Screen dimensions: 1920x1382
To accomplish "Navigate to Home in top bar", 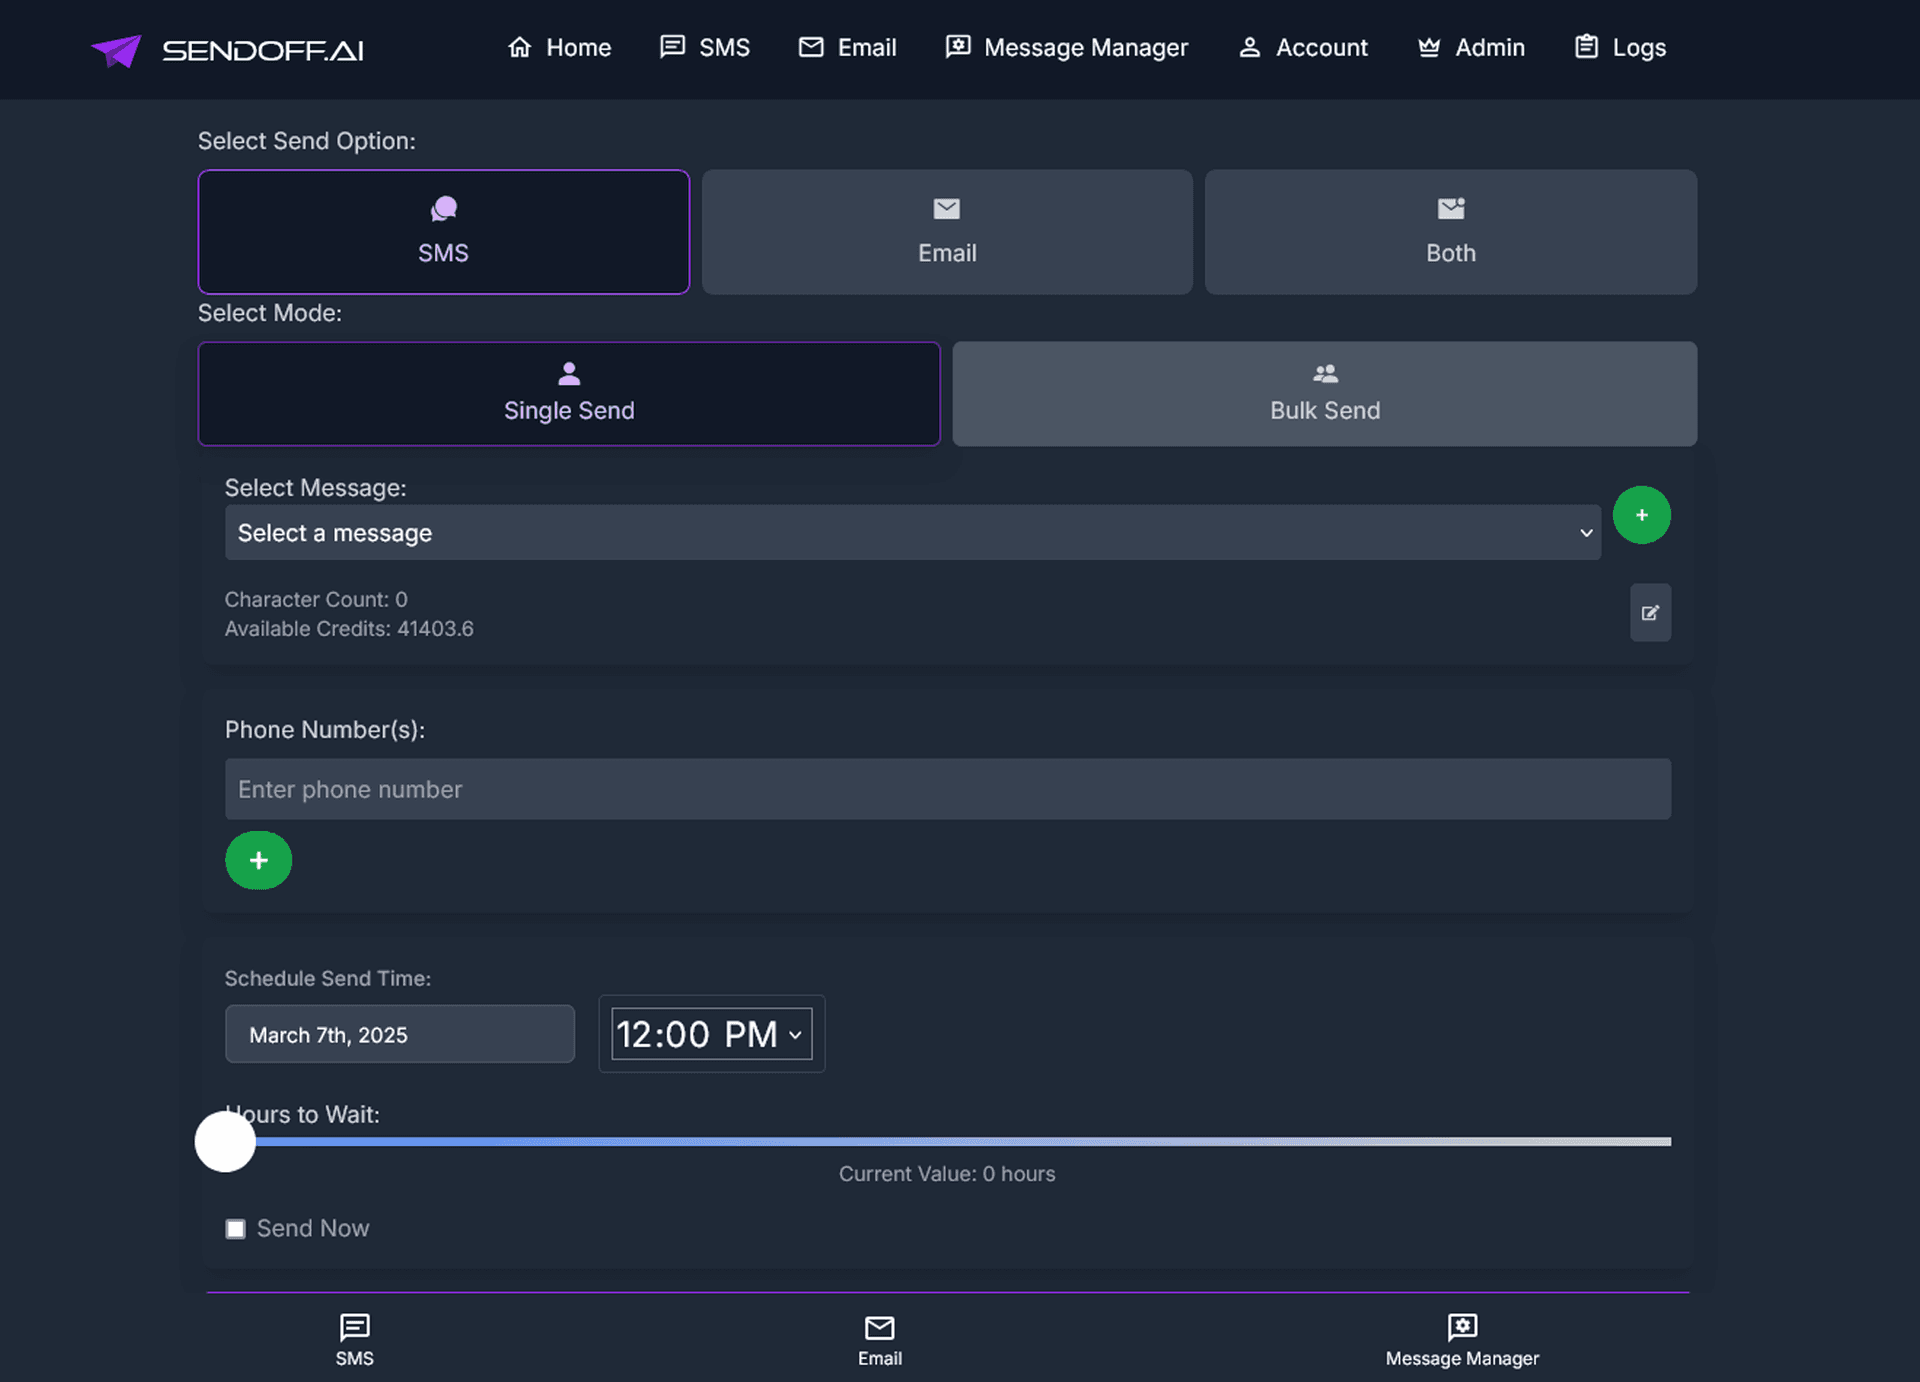I will (x=559, y=47).
